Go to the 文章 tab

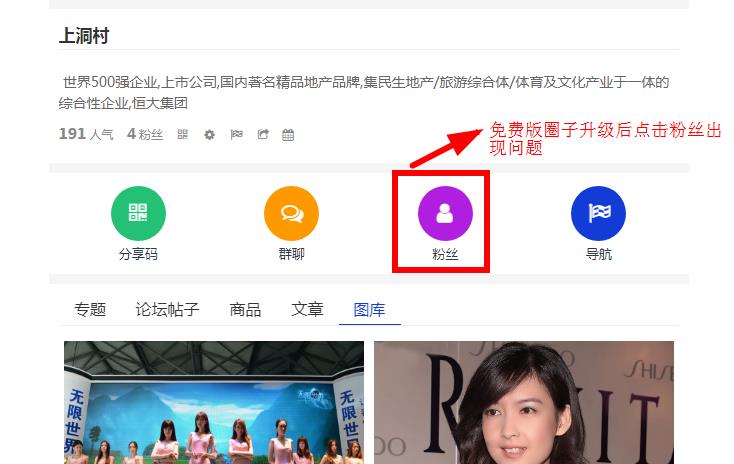(x=307, y=310)
